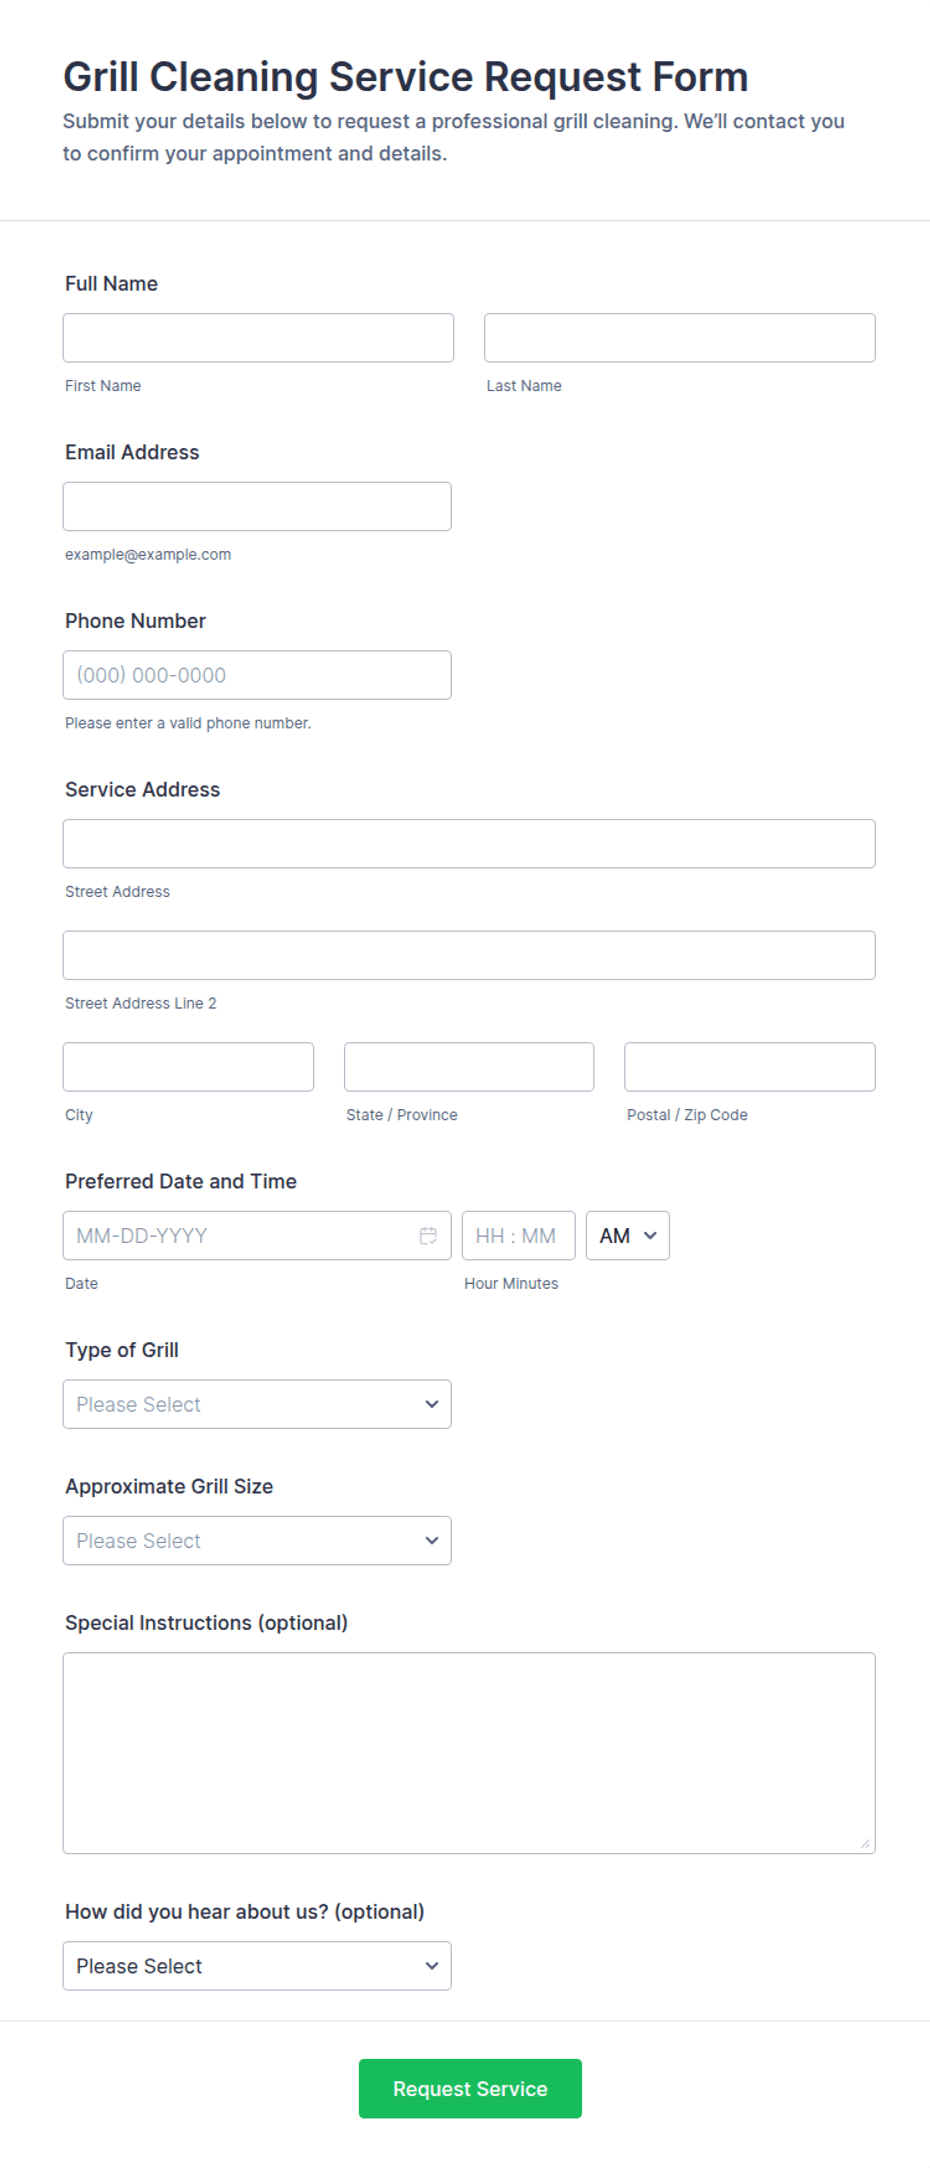Click the MM-DD-YYYY date field
Image resolution: width=930 pixels, height=2168 pixels.
tap(257, 1236)
